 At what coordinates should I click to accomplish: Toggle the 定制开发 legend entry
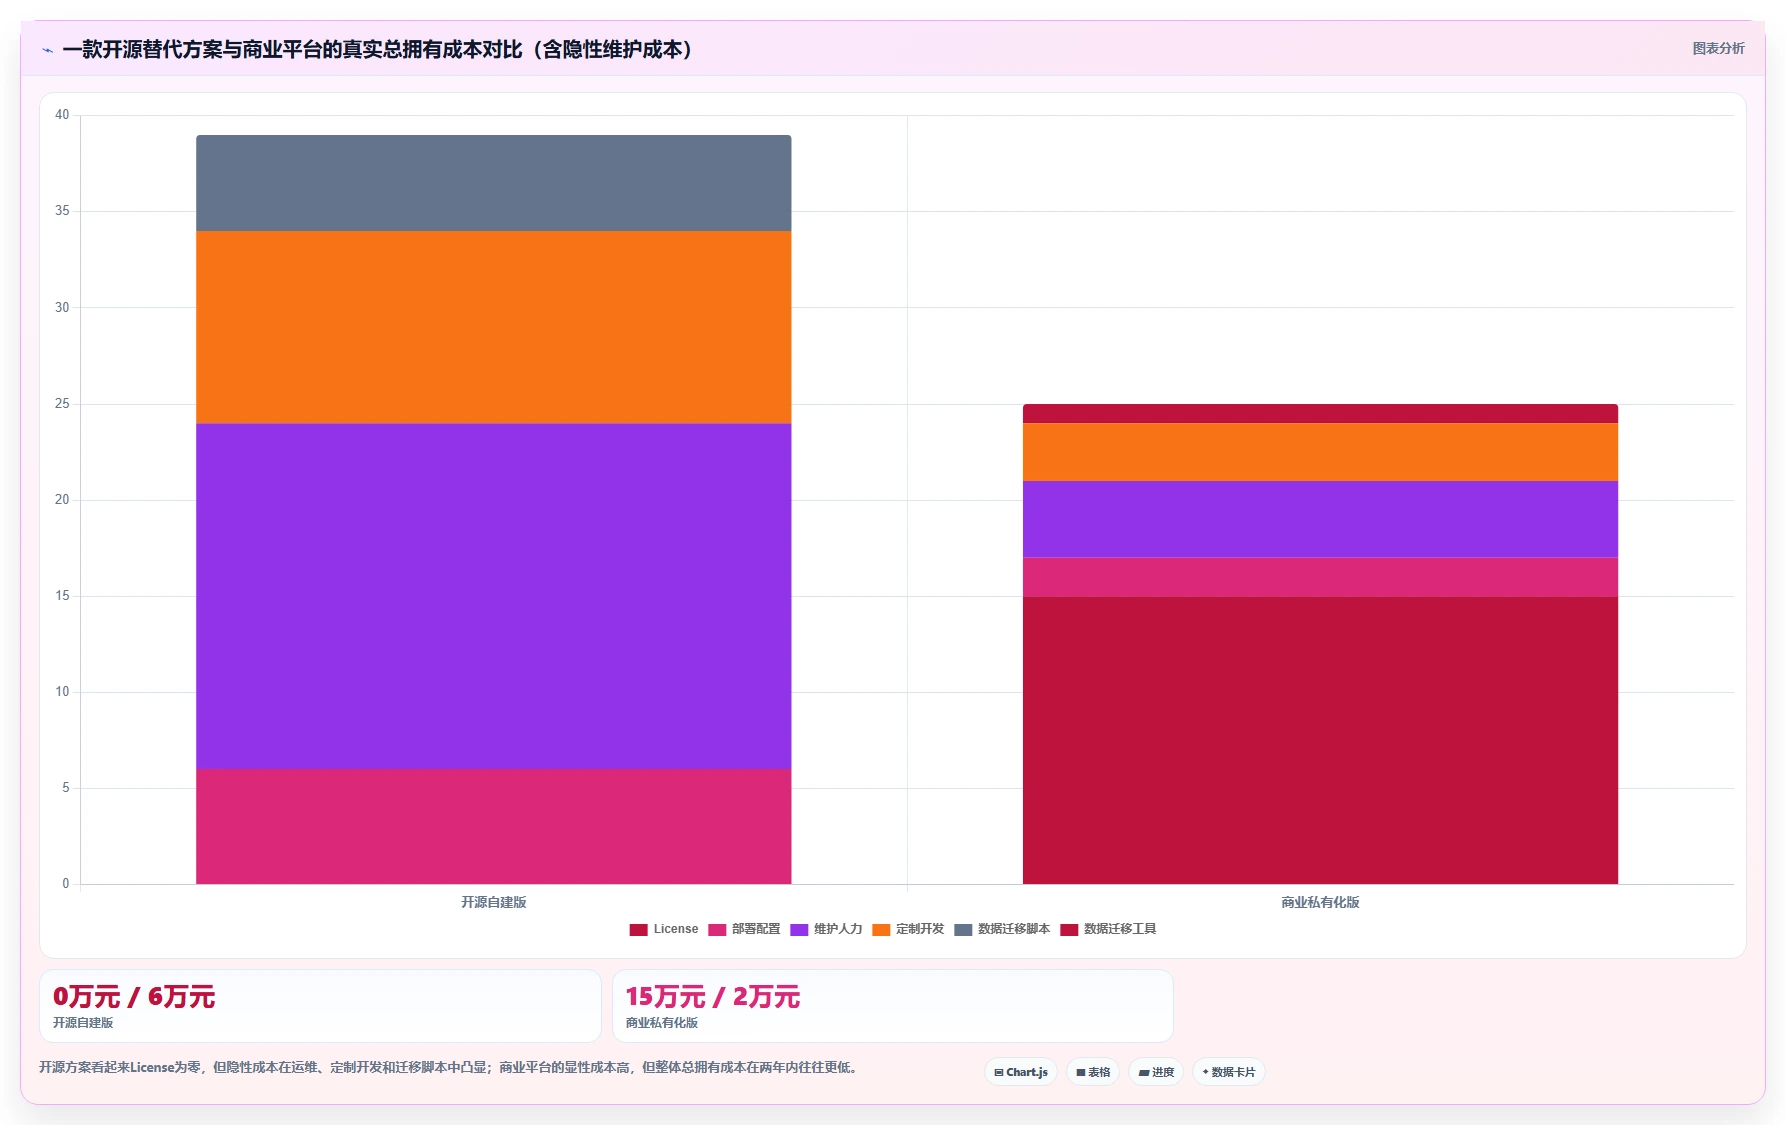[x=908, y=929]
